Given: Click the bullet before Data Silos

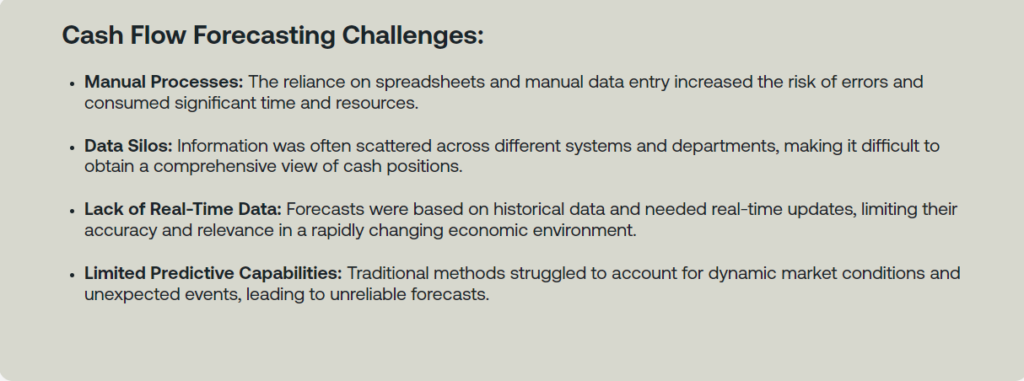Looking at the screenshot, I should (x=72, y=147).
